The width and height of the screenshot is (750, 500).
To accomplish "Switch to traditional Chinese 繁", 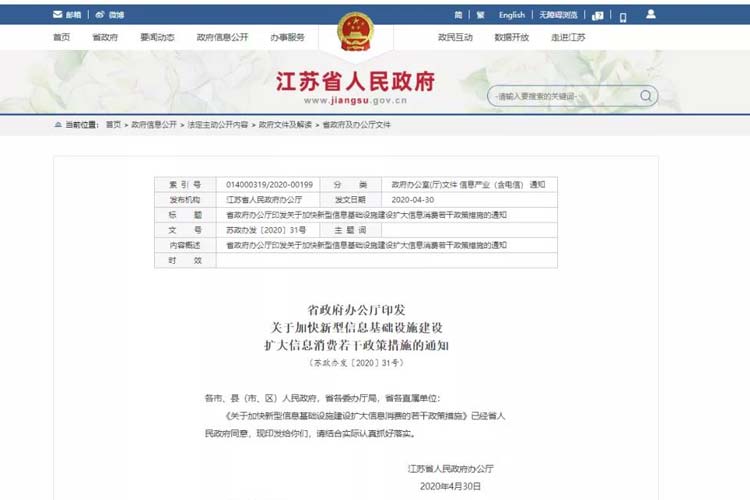I will (x=480, y=15).
